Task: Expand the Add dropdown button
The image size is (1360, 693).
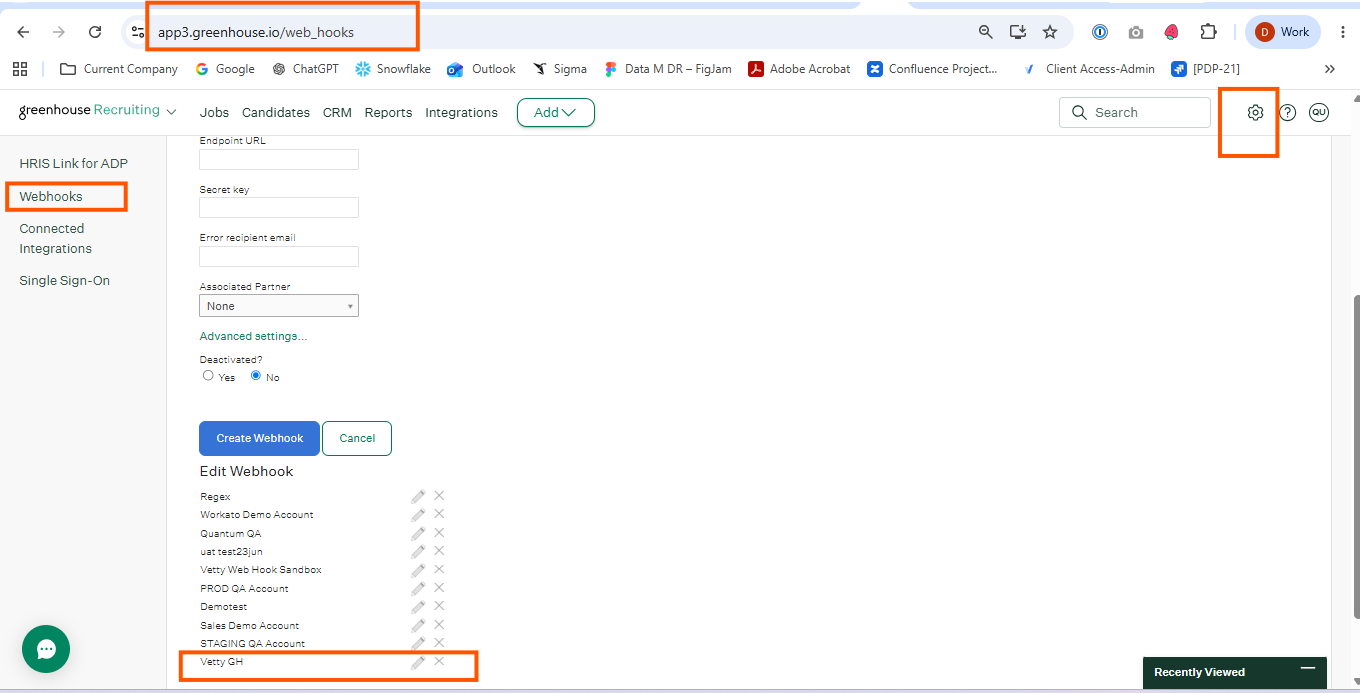Action: pyautogui.click(x=556, y=113)
